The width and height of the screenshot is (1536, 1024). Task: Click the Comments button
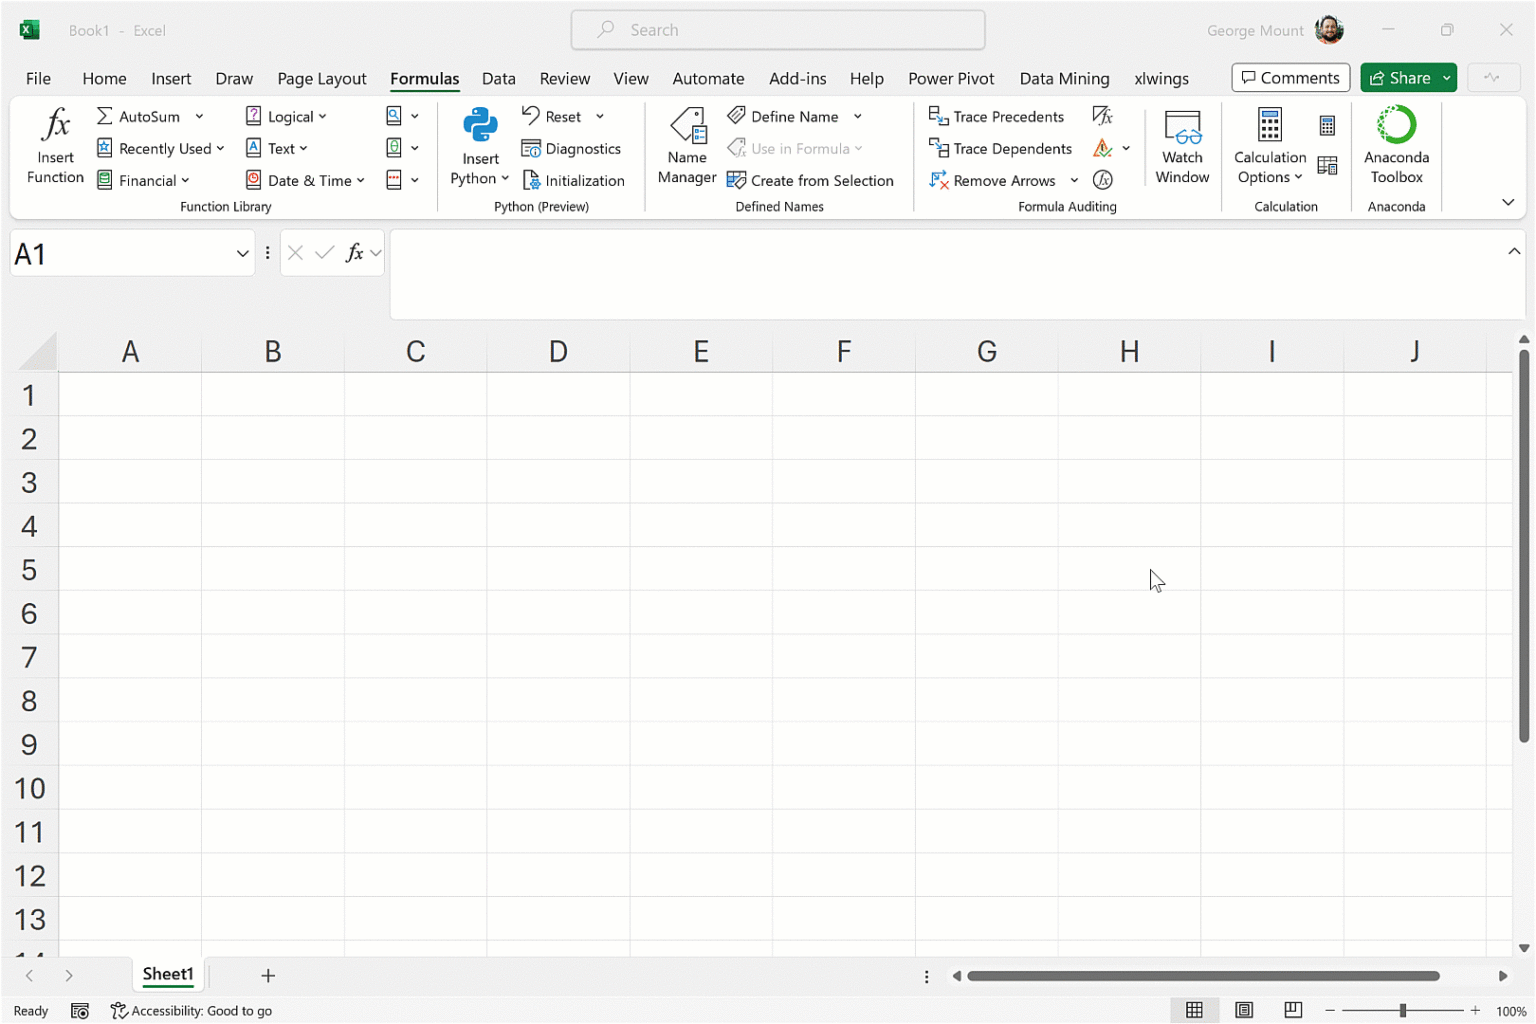tap(1290, 78)
